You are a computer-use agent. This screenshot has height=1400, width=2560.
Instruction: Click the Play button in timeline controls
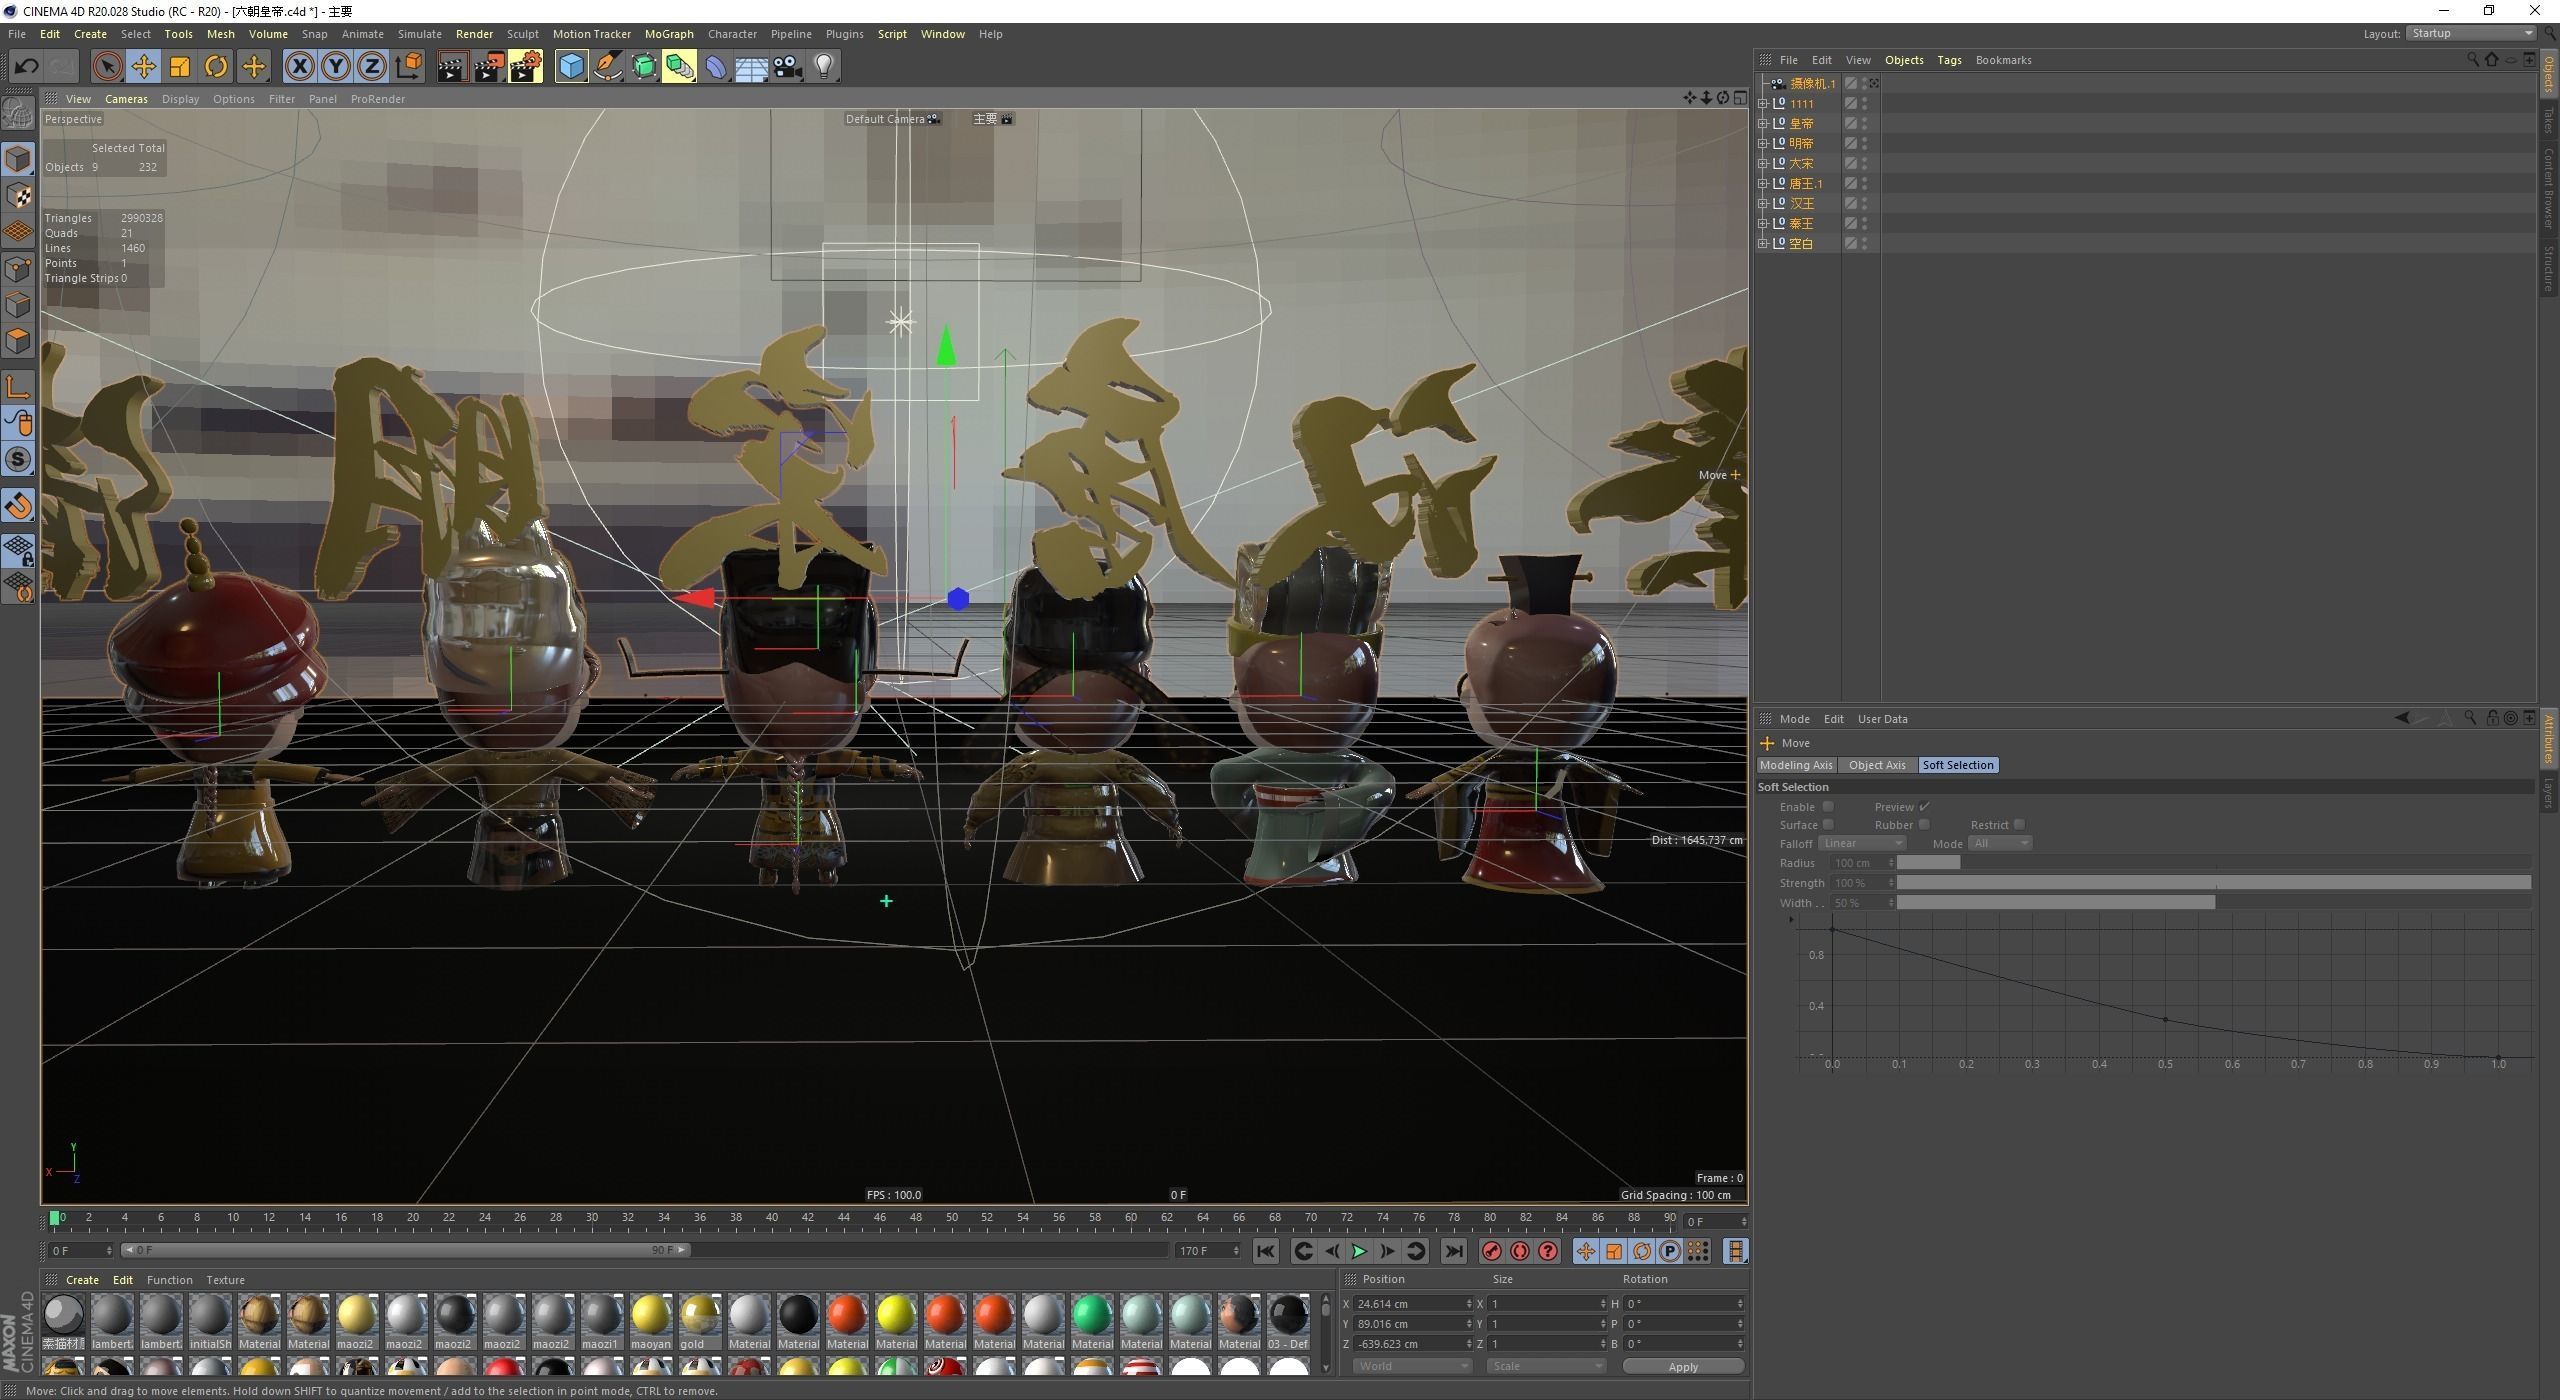click(1358, 1251)
